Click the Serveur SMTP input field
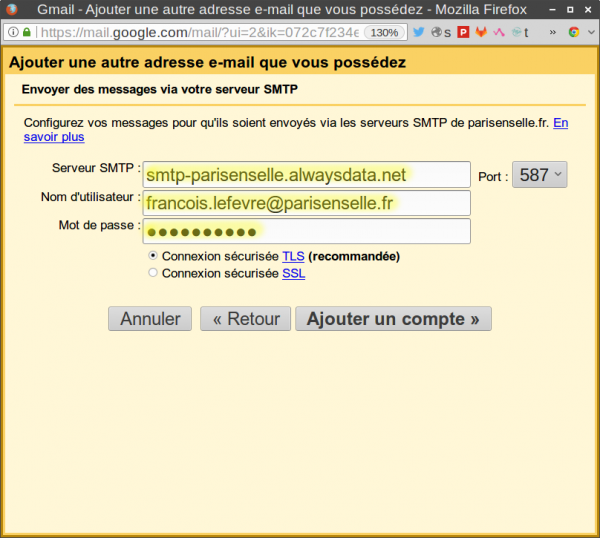Image resolution: width=600 pixels, height=538 pixels. tap(306, 175)
